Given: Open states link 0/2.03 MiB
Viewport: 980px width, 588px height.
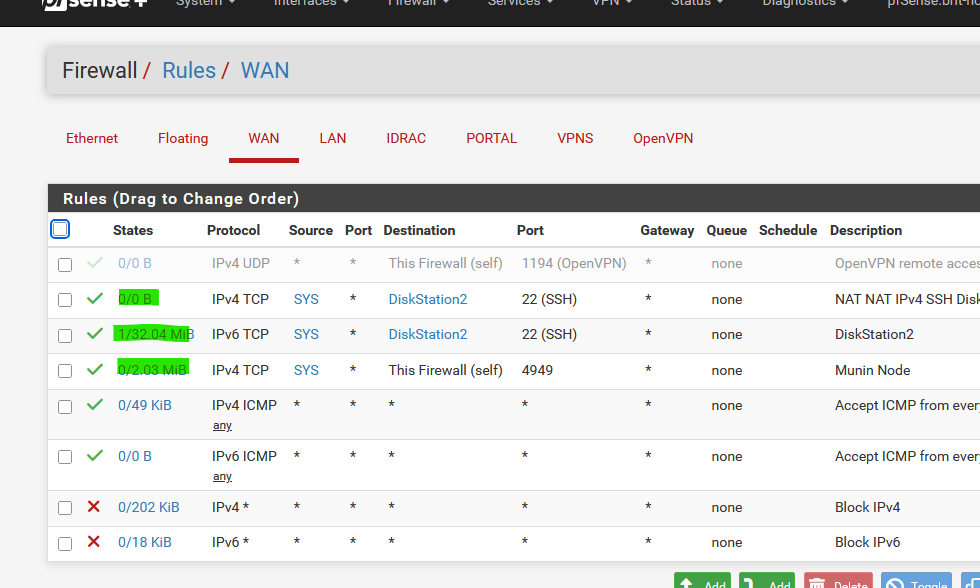Looking at the screenshot, I should click(152, 370).
